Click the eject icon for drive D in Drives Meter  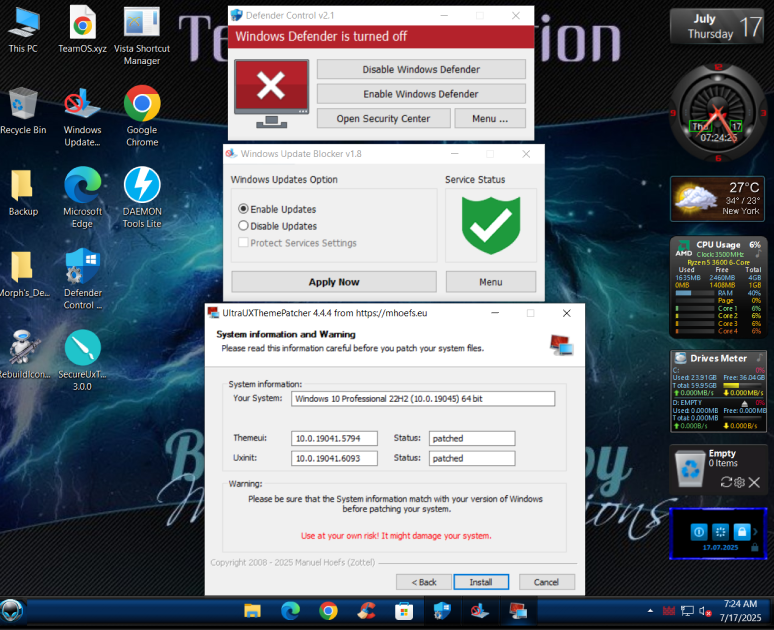(744, 403)
